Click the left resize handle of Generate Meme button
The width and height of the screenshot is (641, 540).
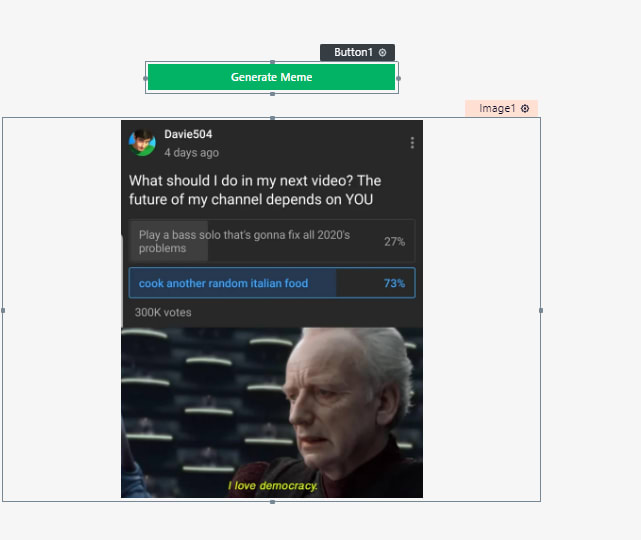pos(145,78)
